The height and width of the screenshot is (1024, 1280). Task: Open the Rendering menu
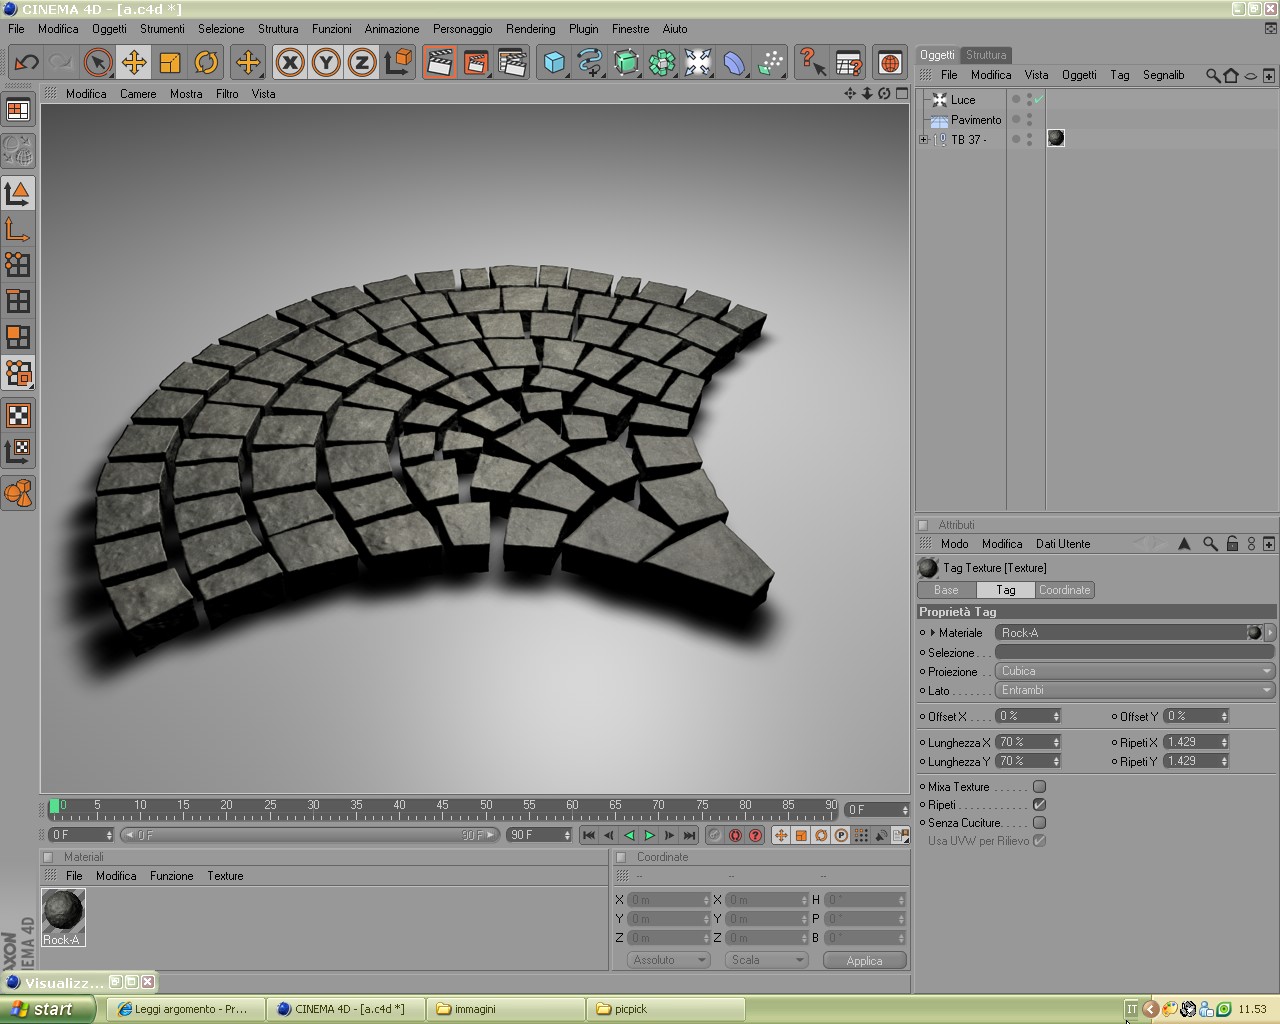[x=530, y=29]
